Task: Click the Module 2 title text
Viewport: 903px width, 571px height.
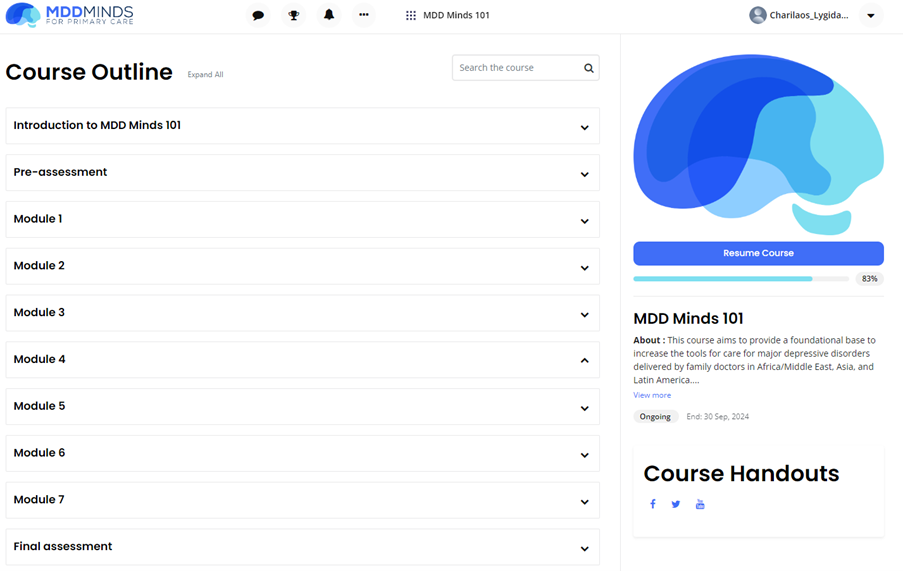Action: (39, 265)
